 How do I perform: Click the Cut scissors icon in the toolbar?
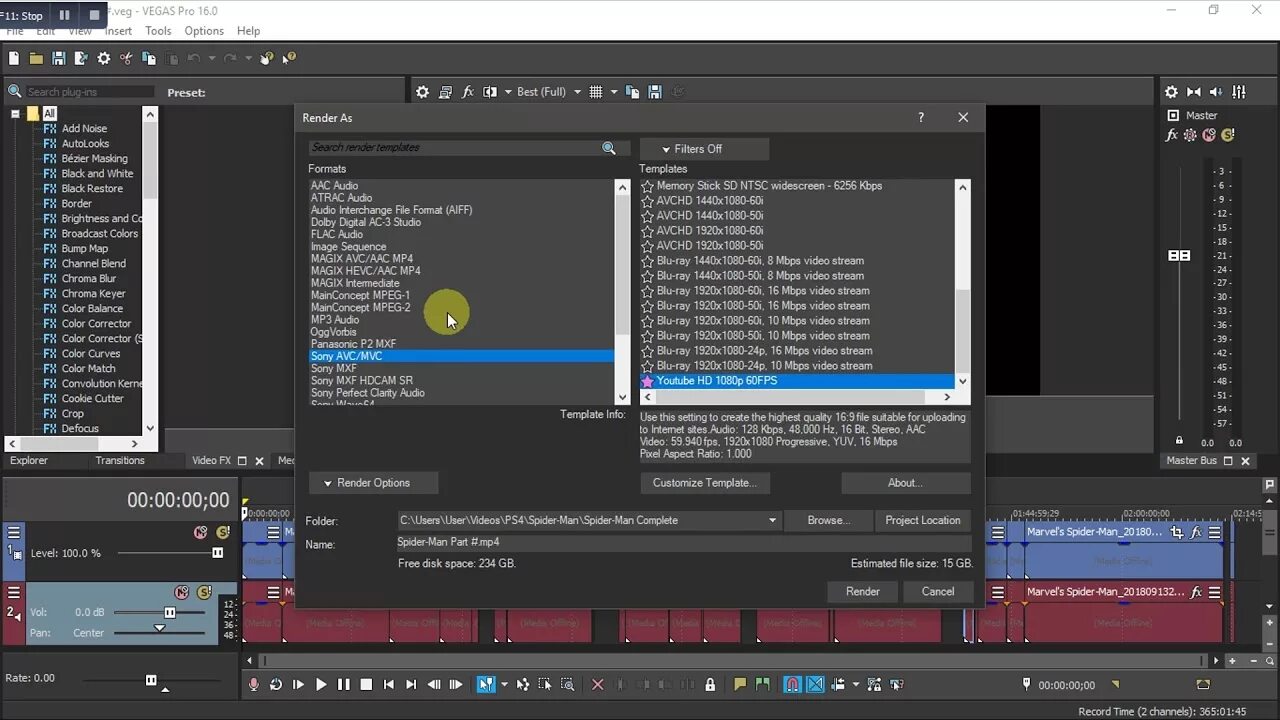pos(126,59)
